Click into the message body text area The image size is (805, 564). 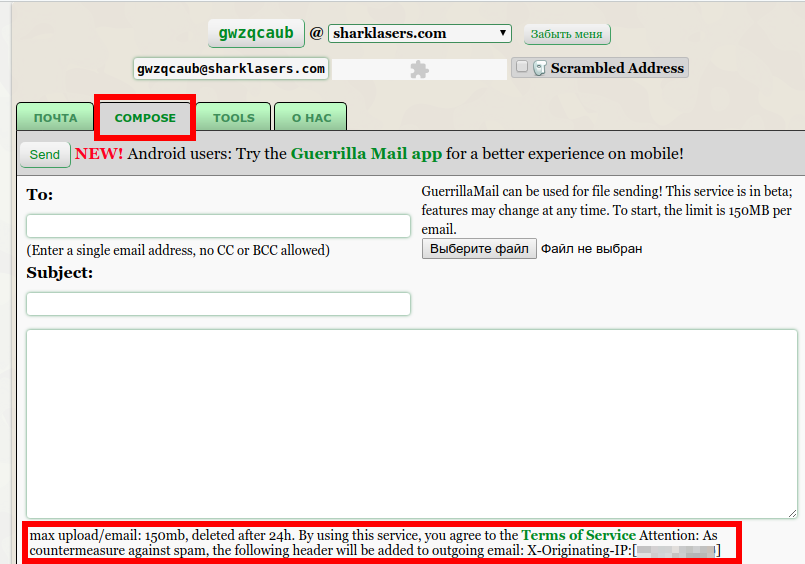pos(412,424)
